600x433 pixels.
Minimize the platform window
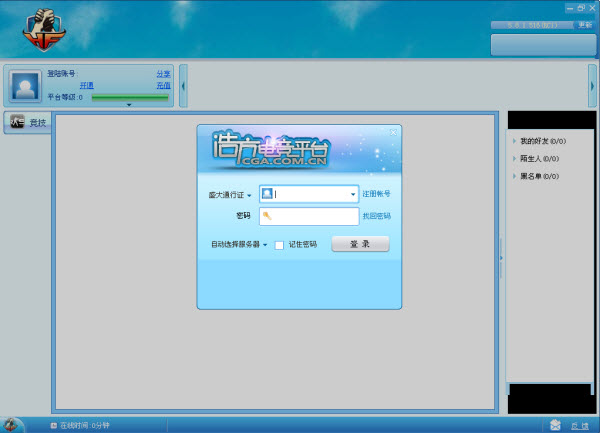pyautogui.click(x=570, y=8)
